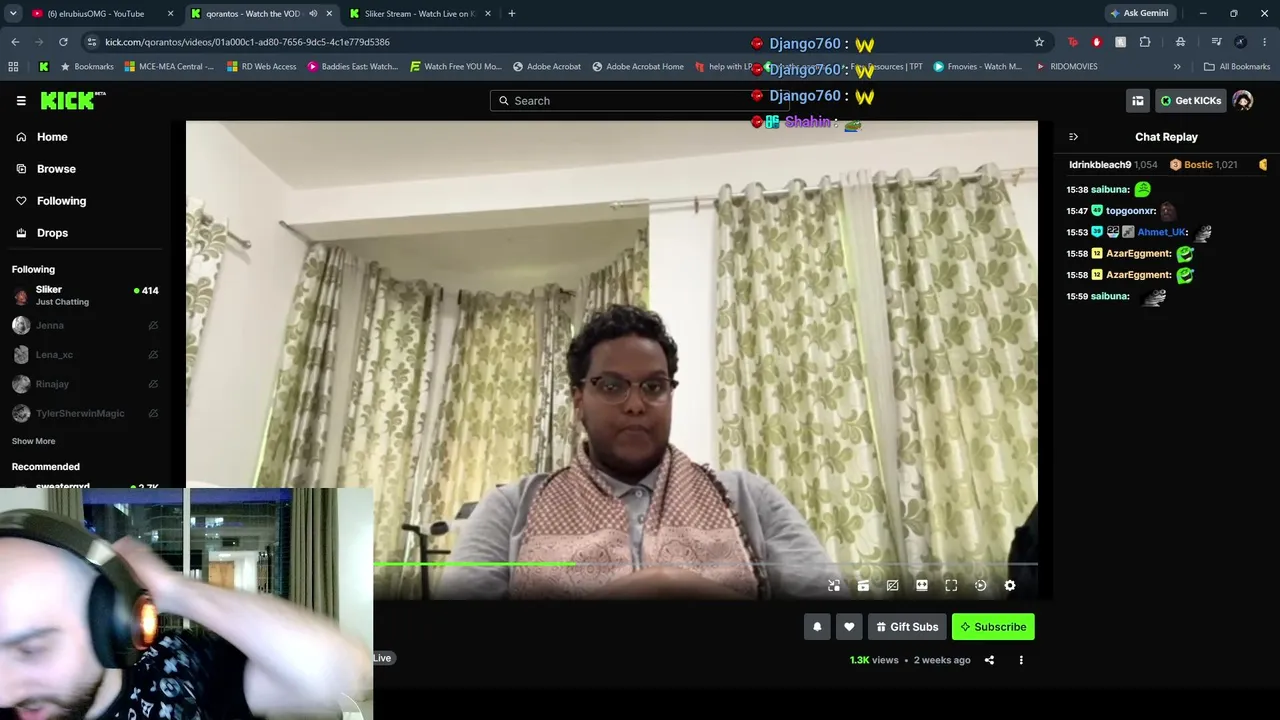Expand Following list with Show More
Viewport: 1280px width, 720px height.
click(33, 441)
